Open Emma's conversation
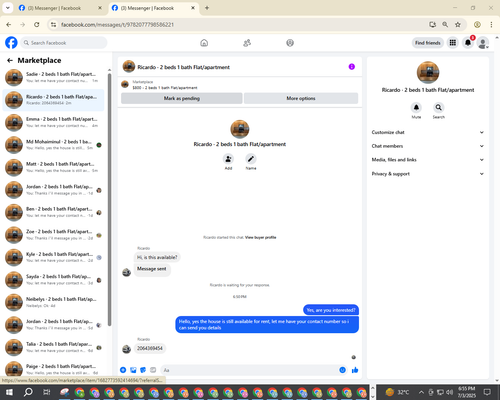The image size is (500, 400). [x=53, y=122]
